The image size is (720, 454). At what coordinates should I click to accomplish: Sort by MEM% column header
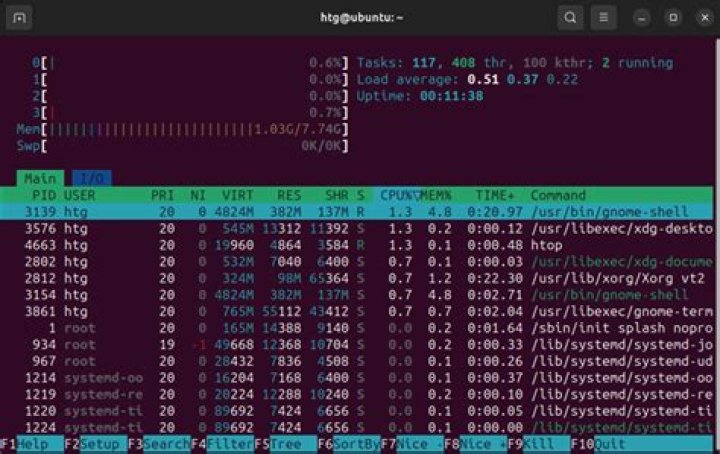point(436,196)
